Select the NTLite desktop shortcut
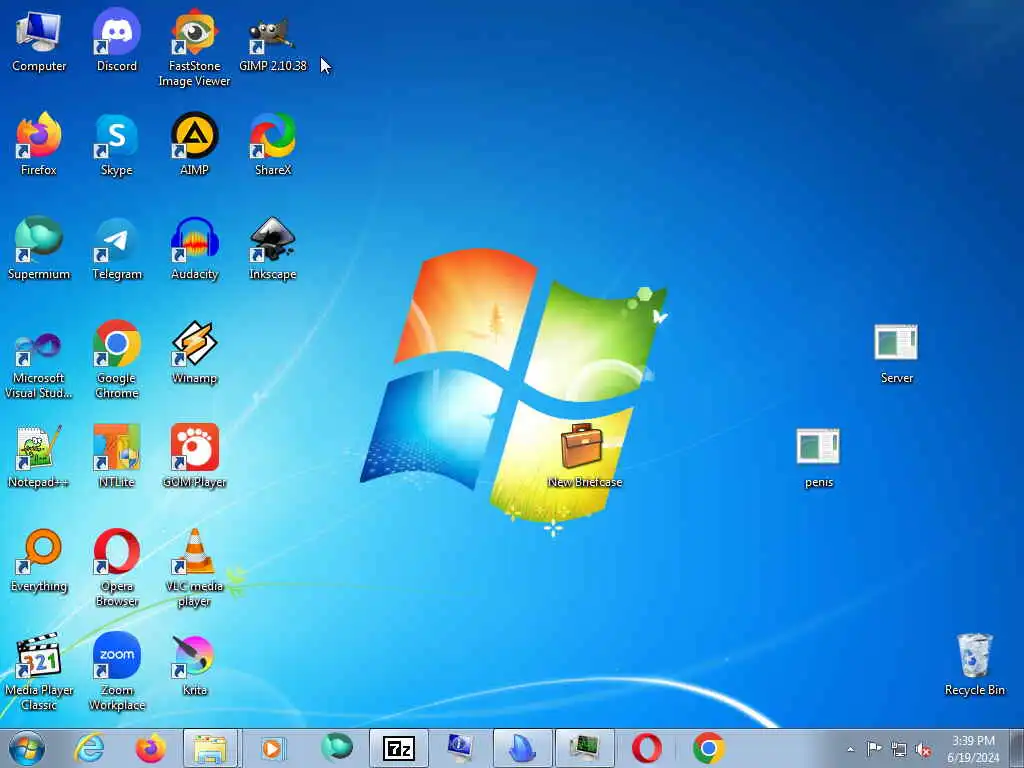Image resolution: width=1024 pixels, height=768 pixels. click(x=116, y=456)
